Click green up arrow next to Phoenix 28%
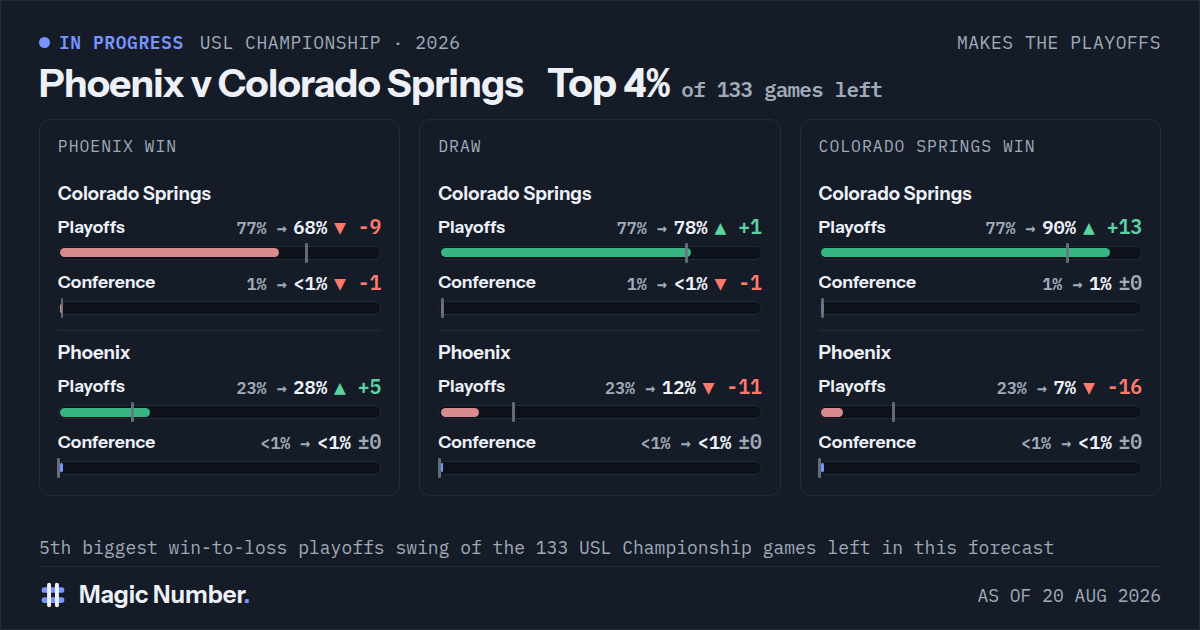Image resolution: width=1200 pixels, height=630 pixels. coord(340,388)
